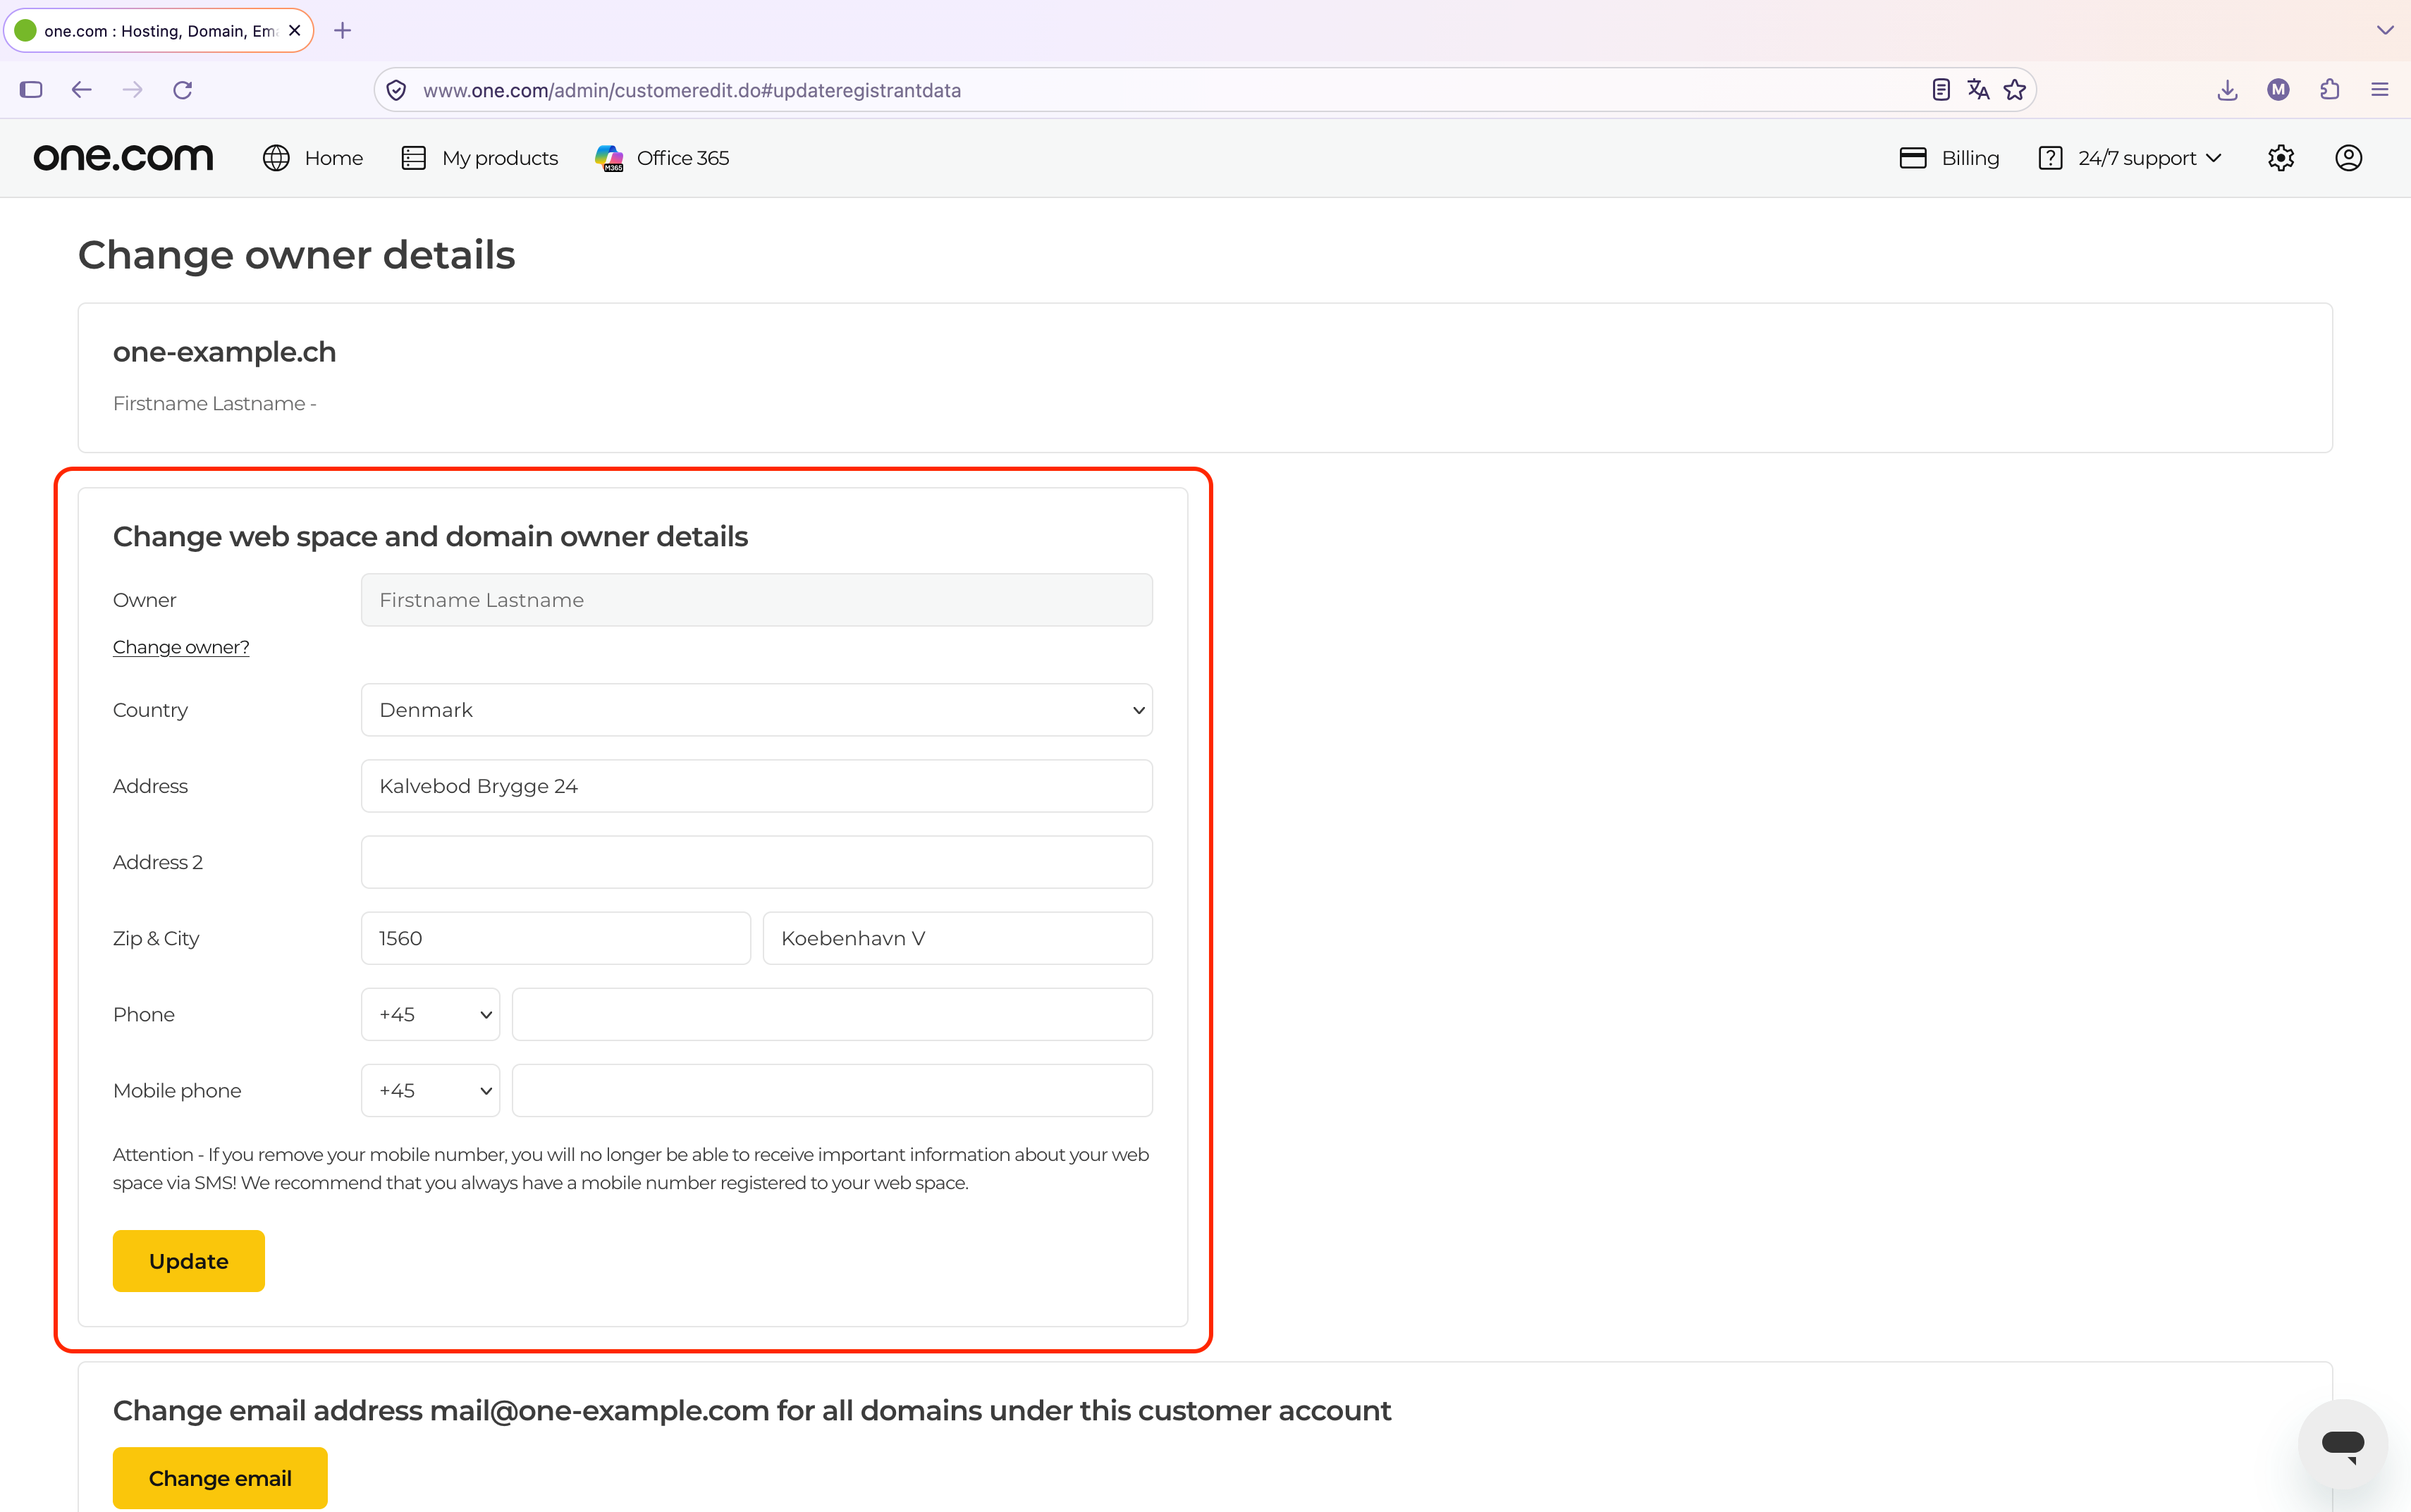Viewport: 2411px width, 1512px height.
Task: Go back with the browser back arrow
Action: tap(82, 90)
